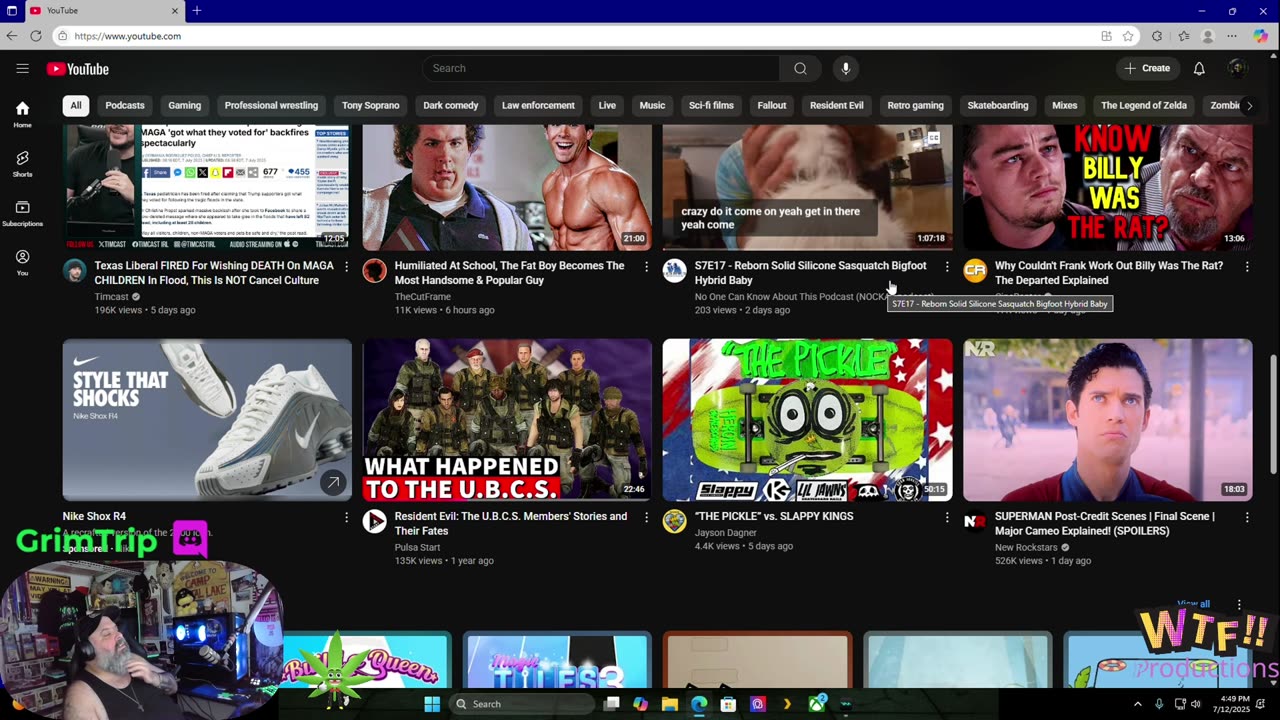
Task: Open options for SUPERMAN Post-Credit video
Action: (x=1247, y=518)
